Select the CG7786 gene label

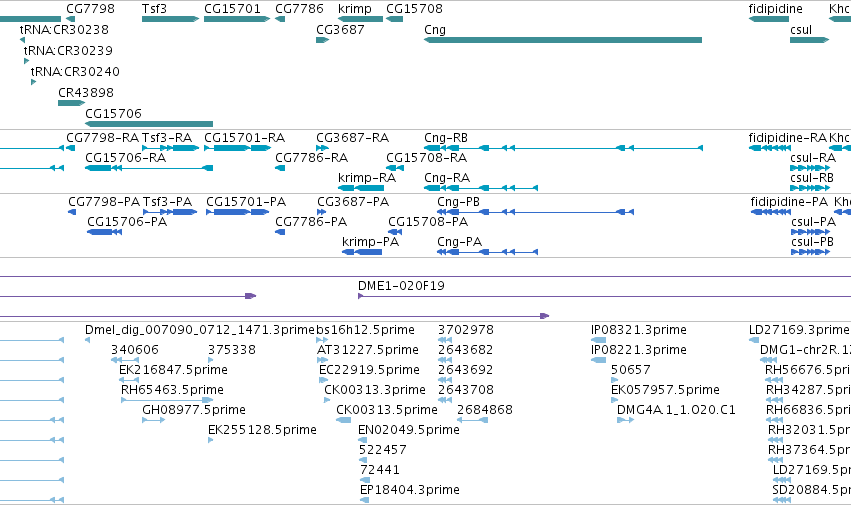[299, 9]
